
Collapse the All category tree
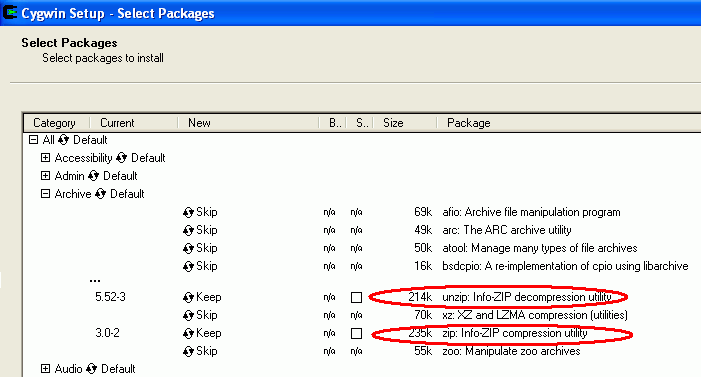tap(33, 140)
